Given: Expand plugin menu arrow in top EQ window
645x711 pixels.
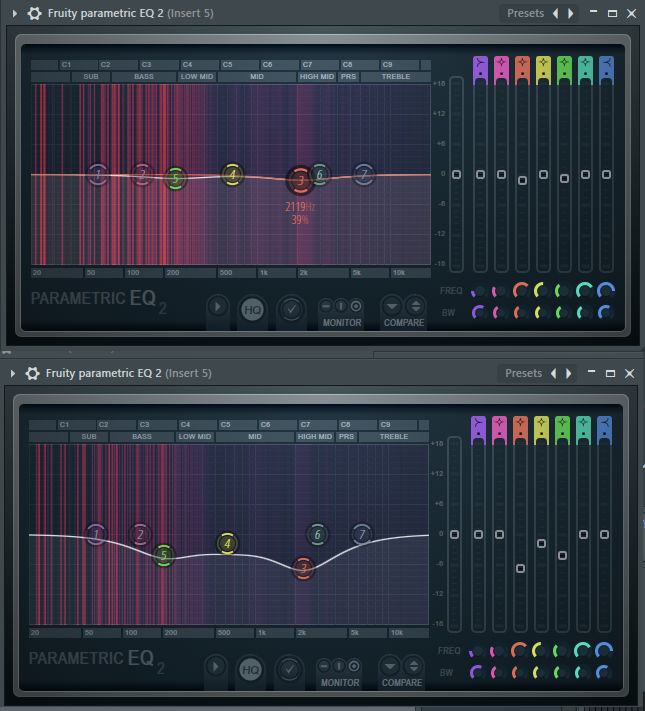Looking at the screenshot, I should click(x=15, y=14).
